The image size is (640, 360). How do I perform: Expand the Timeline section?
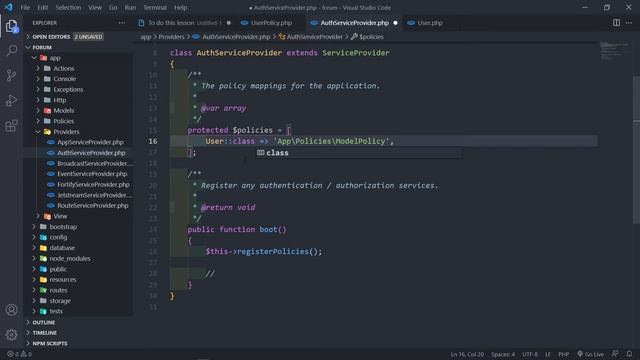(44, 333)
